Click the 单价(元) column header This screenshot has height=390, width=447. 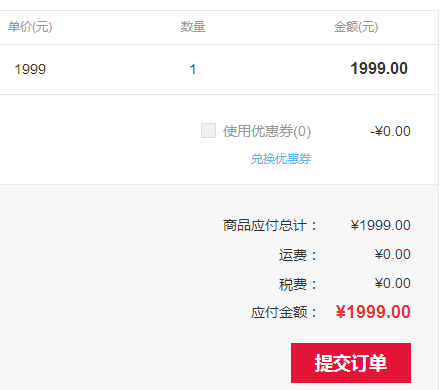[x=30, y=27]
